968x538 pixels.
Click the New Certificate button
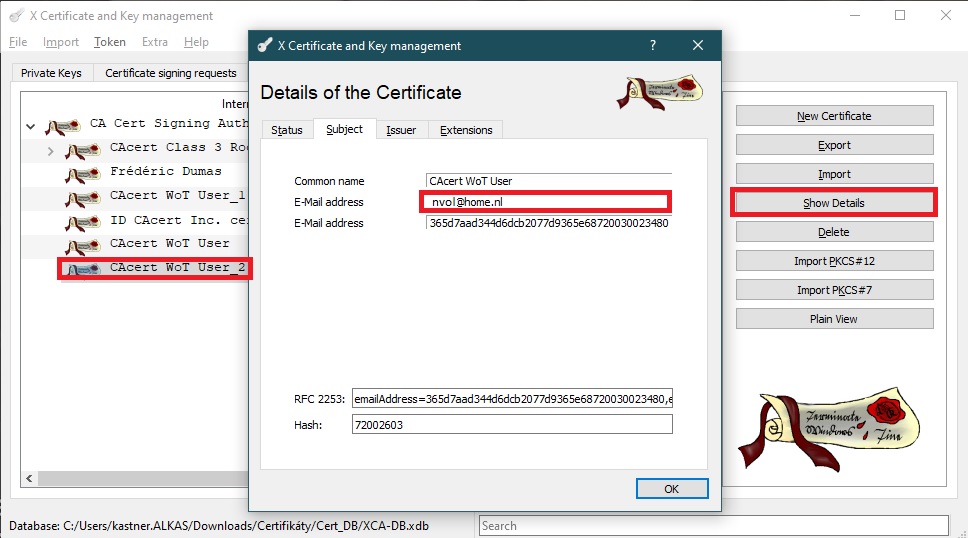pos(834,116)
